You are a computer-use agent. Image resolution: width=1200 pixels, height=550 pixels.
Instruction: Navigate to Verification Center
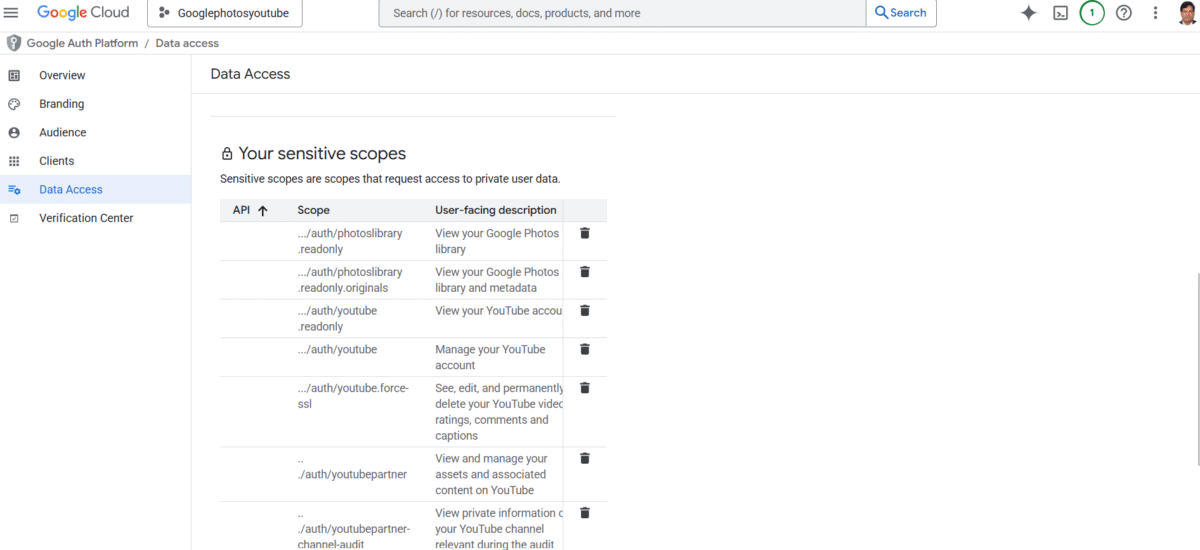86,218
